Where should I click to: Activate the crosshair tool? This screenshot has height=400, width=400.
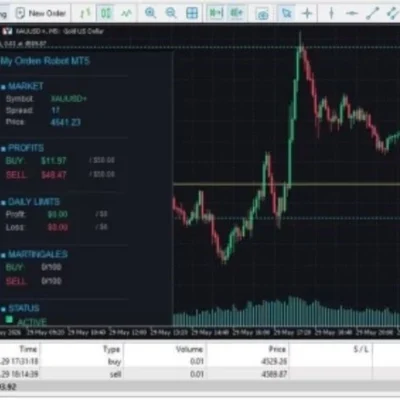tap(307, 13)
